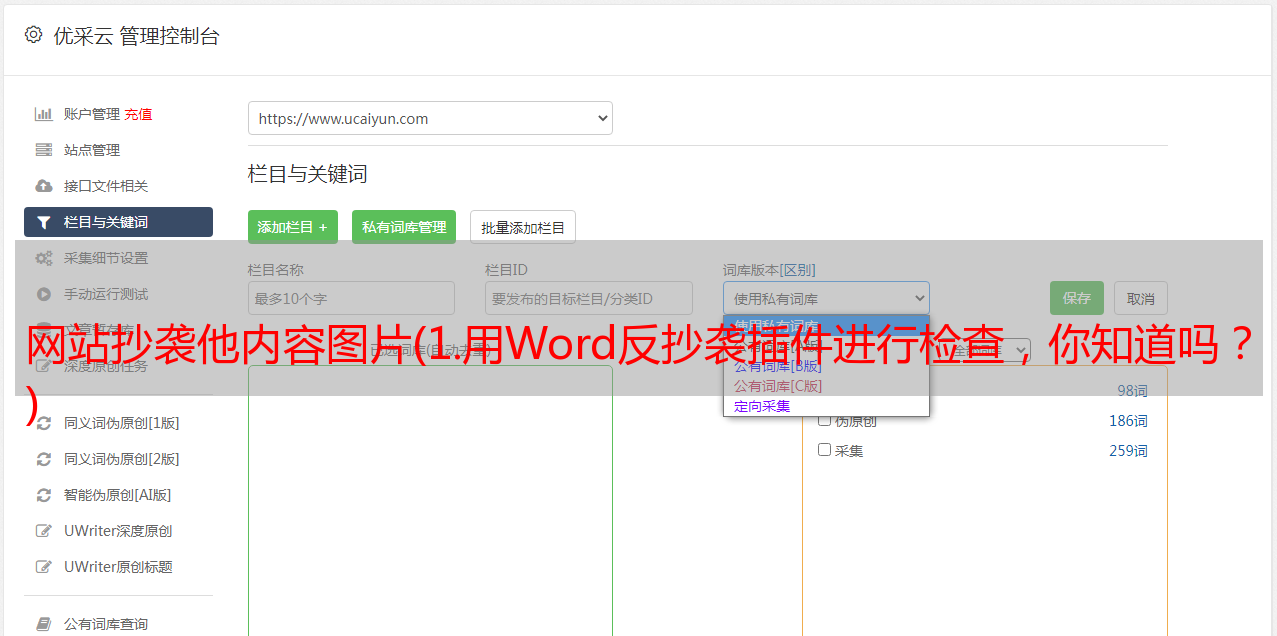Click the 259词 count
Image resolution: width=1277 pixels, height=636 pixels.
click(1128, 451)
